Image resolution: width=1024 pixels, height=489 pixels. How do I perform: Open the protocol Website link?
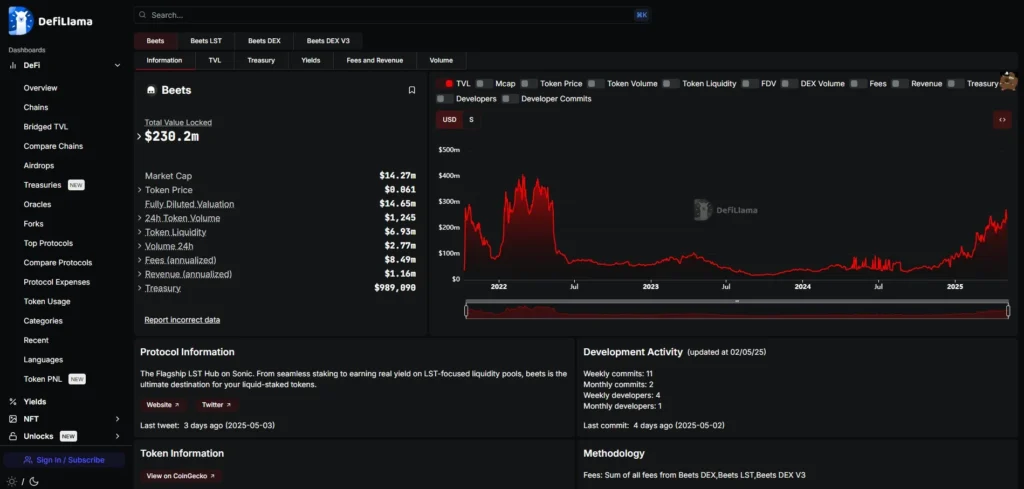click(163, 405)
